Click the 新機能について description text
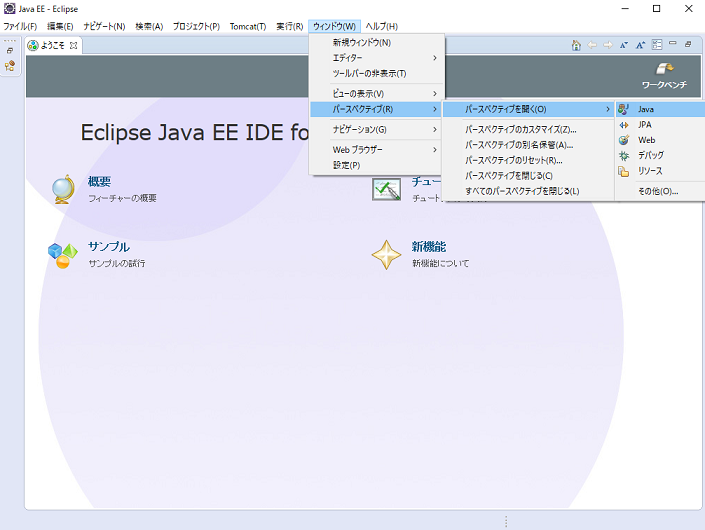The image size is (705, 530). (441, 263)
